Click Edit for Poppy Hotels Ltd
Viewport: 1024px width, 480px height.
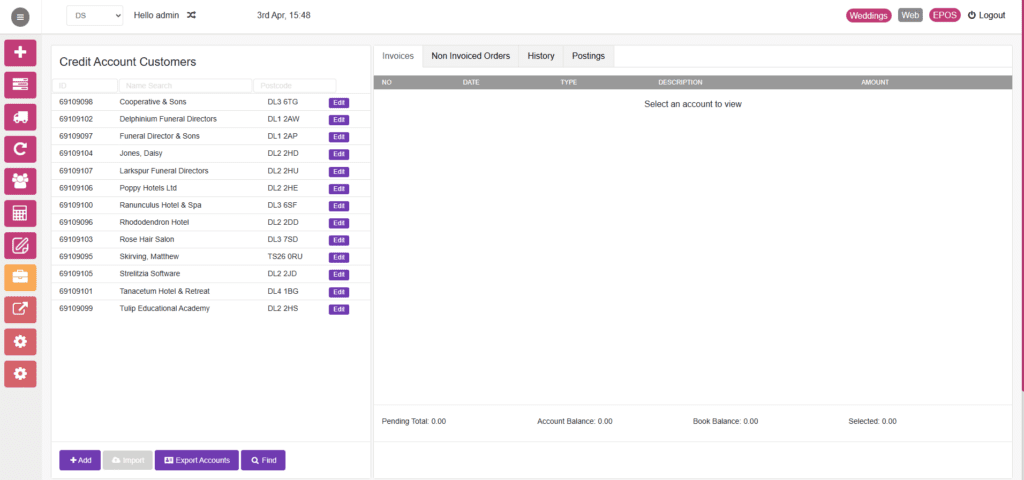point(338,189)
